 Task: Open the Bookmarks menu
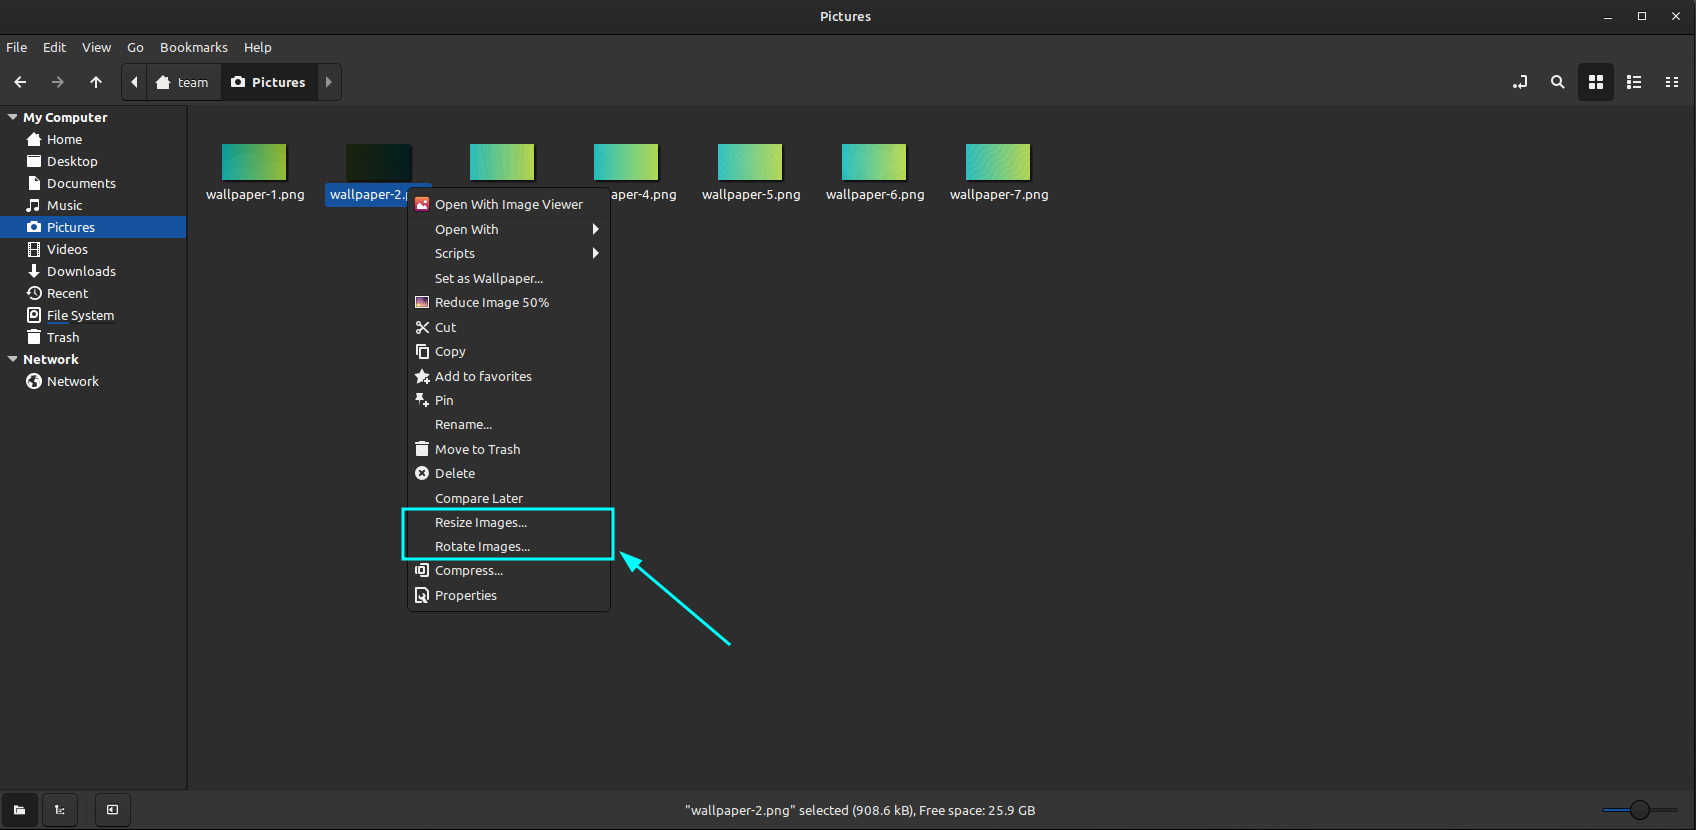tap(194, 47)
